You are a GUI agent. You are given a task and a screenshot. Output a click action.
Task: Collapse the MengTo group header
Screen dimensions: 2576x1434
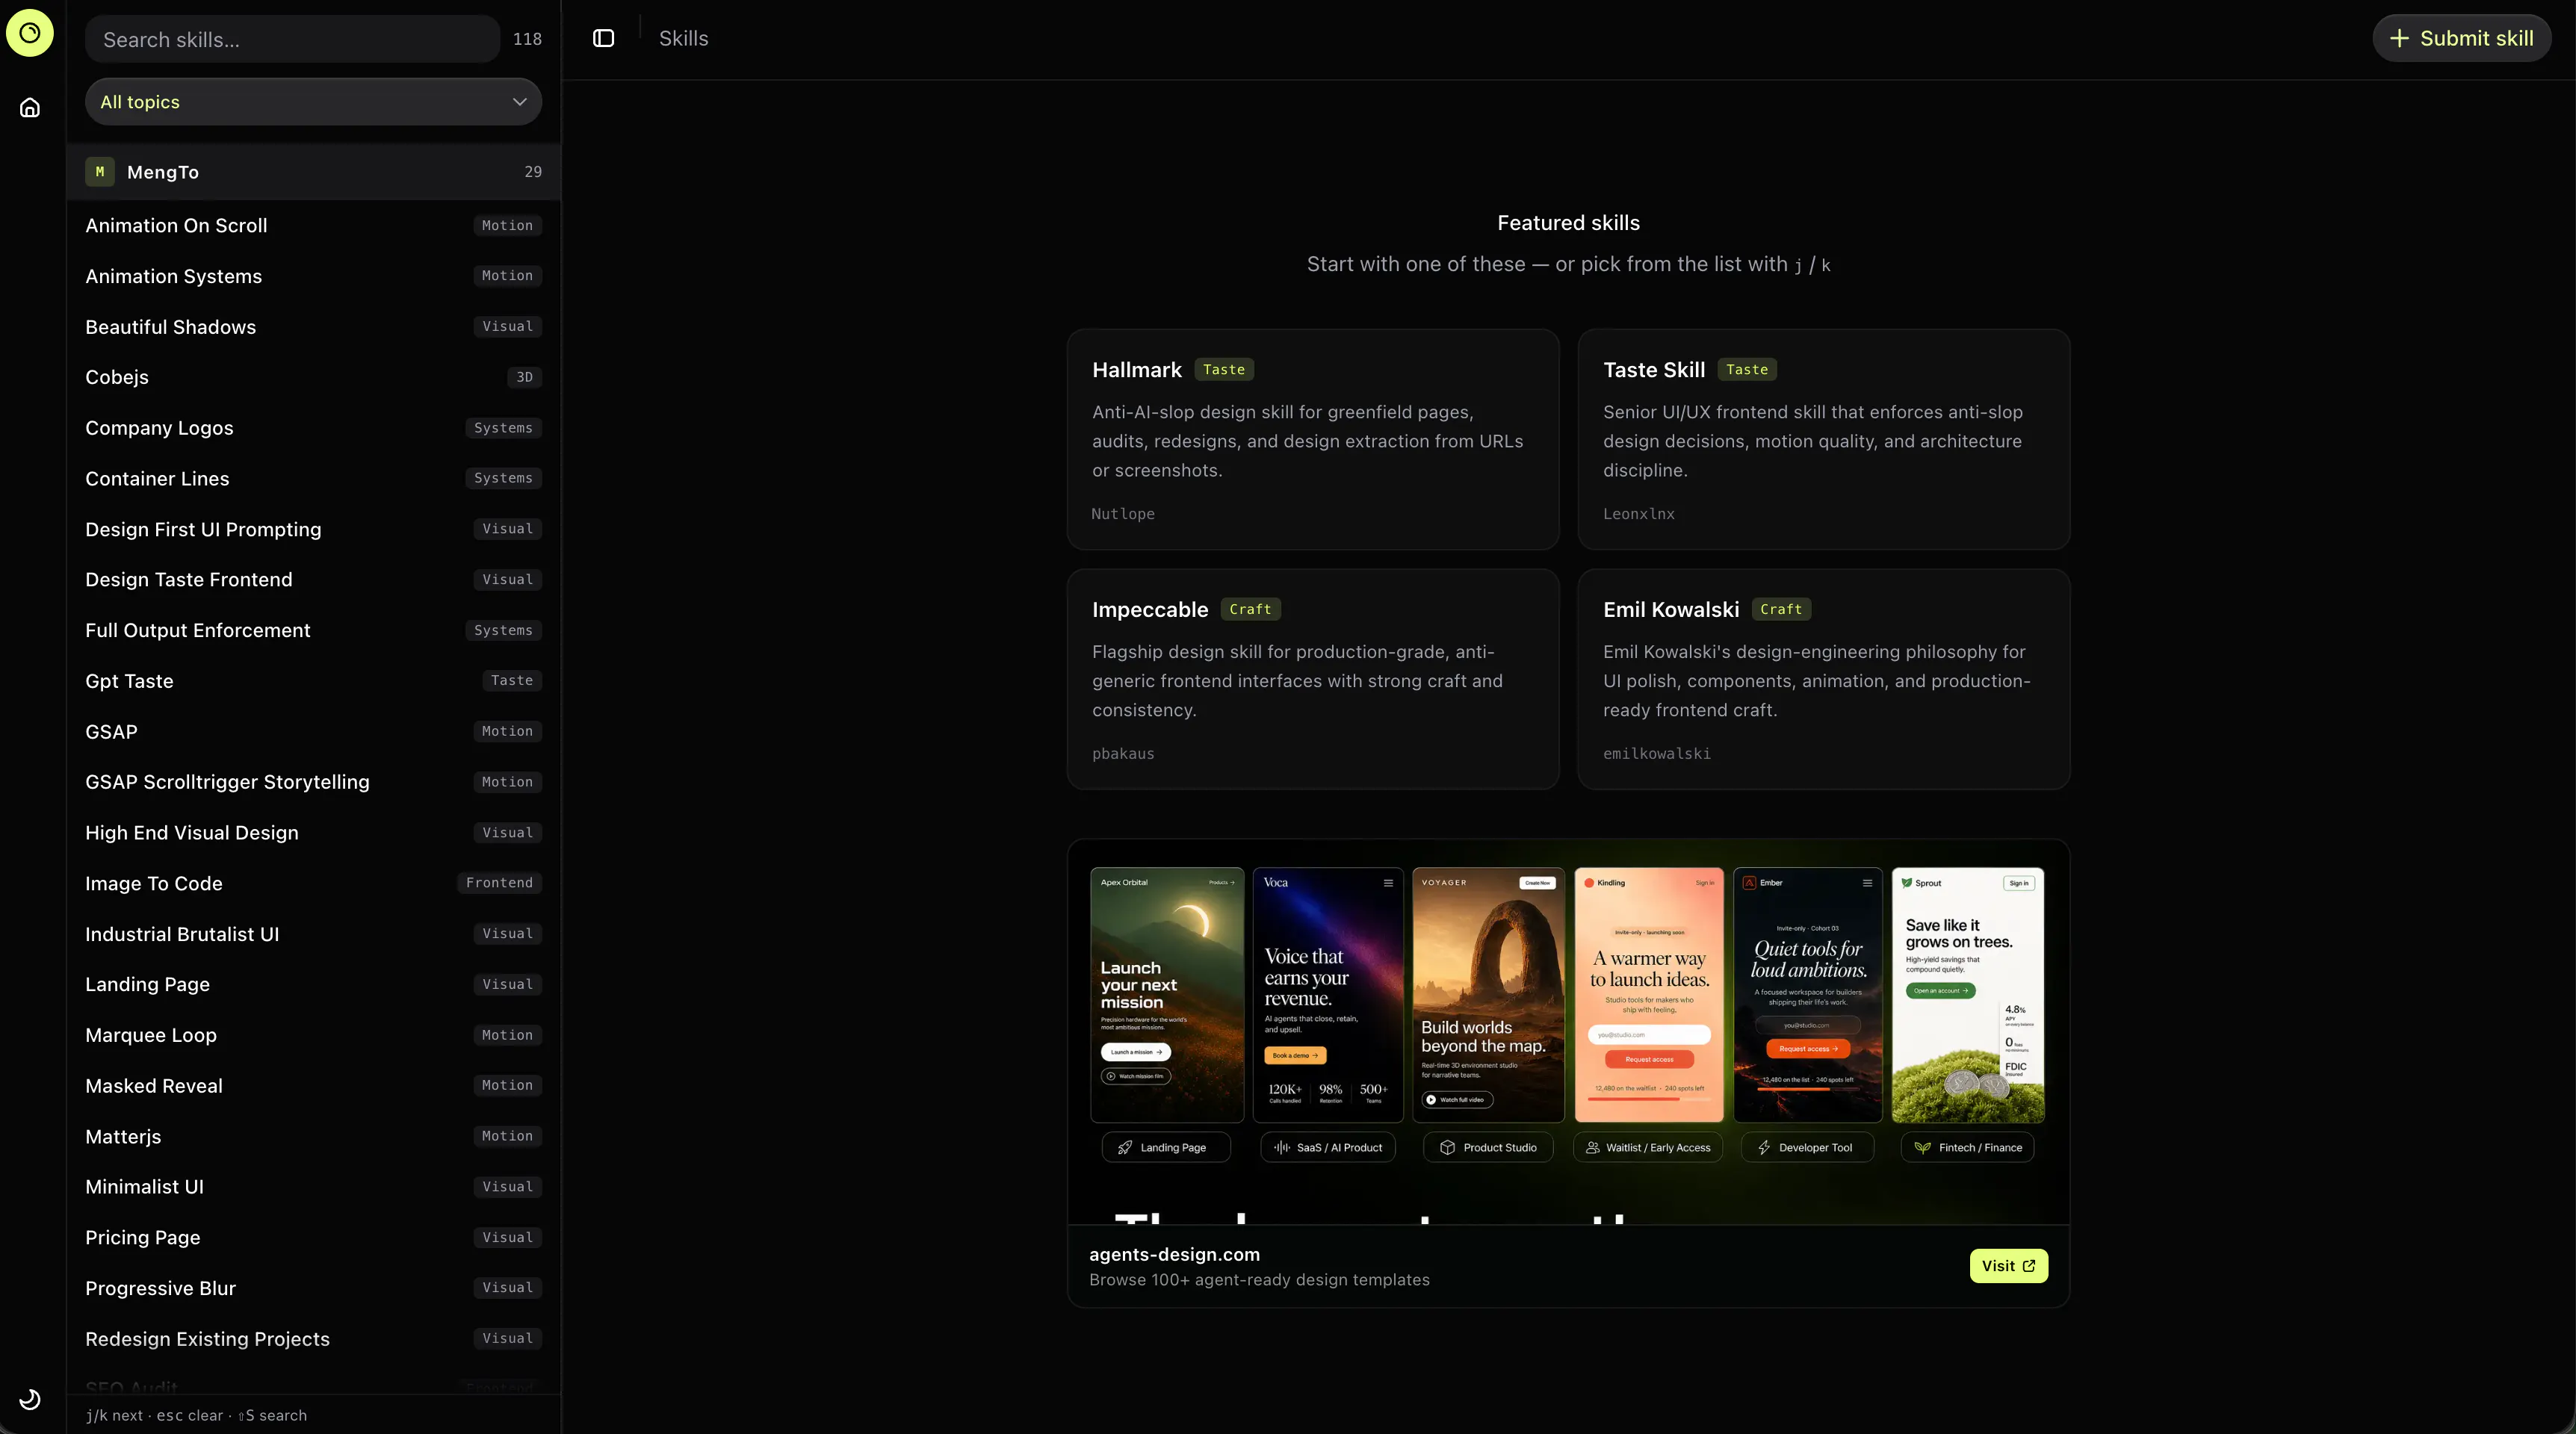tap(313, 172)
